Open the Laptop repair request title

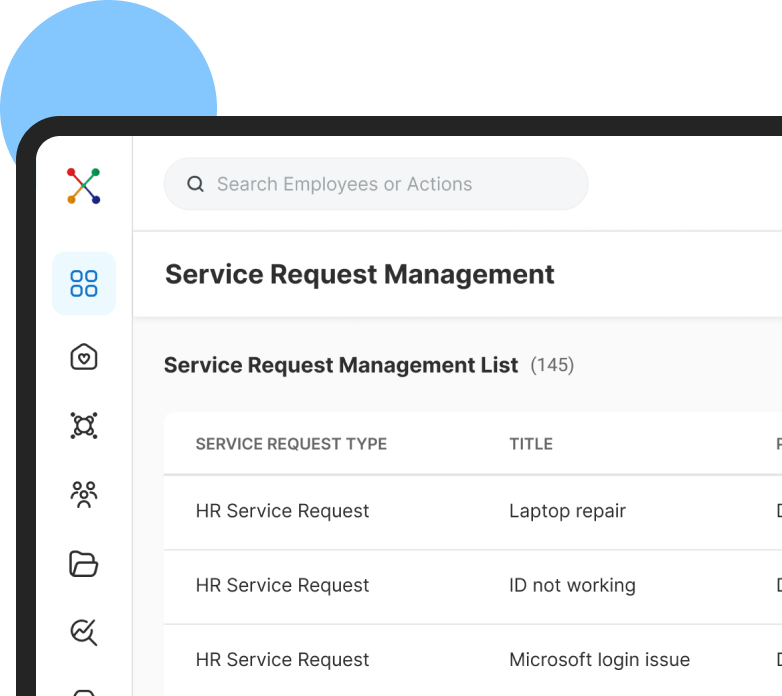568,511
